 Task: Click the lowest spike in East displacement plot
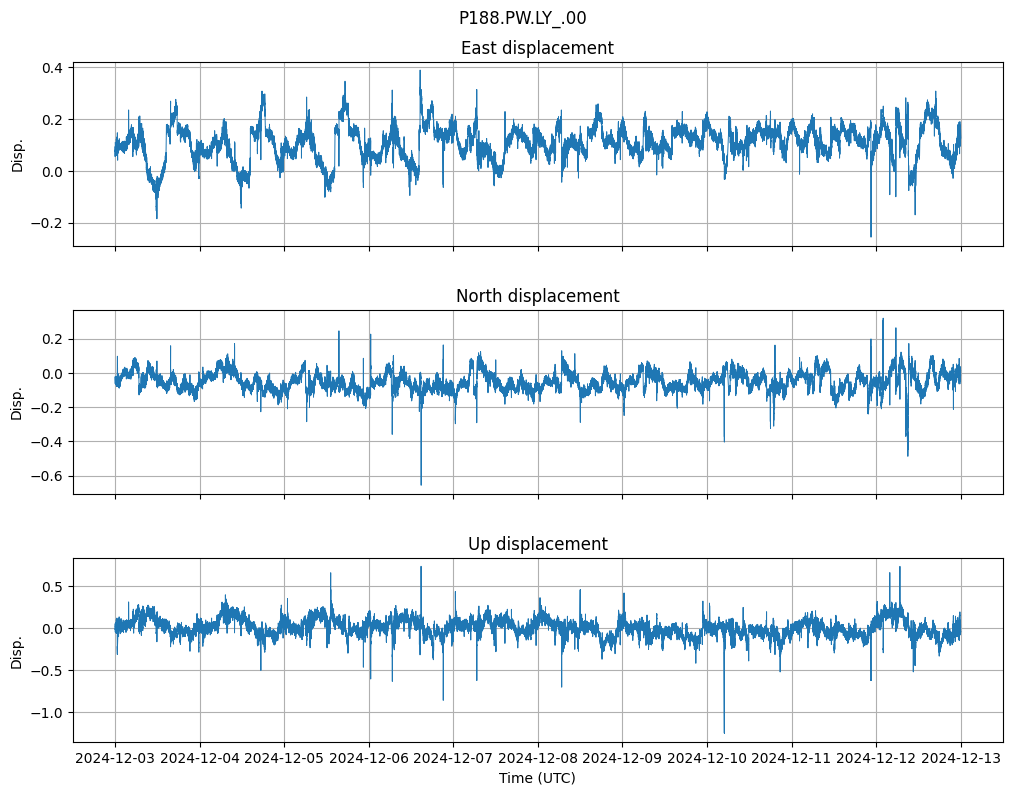tap(870, 236)
